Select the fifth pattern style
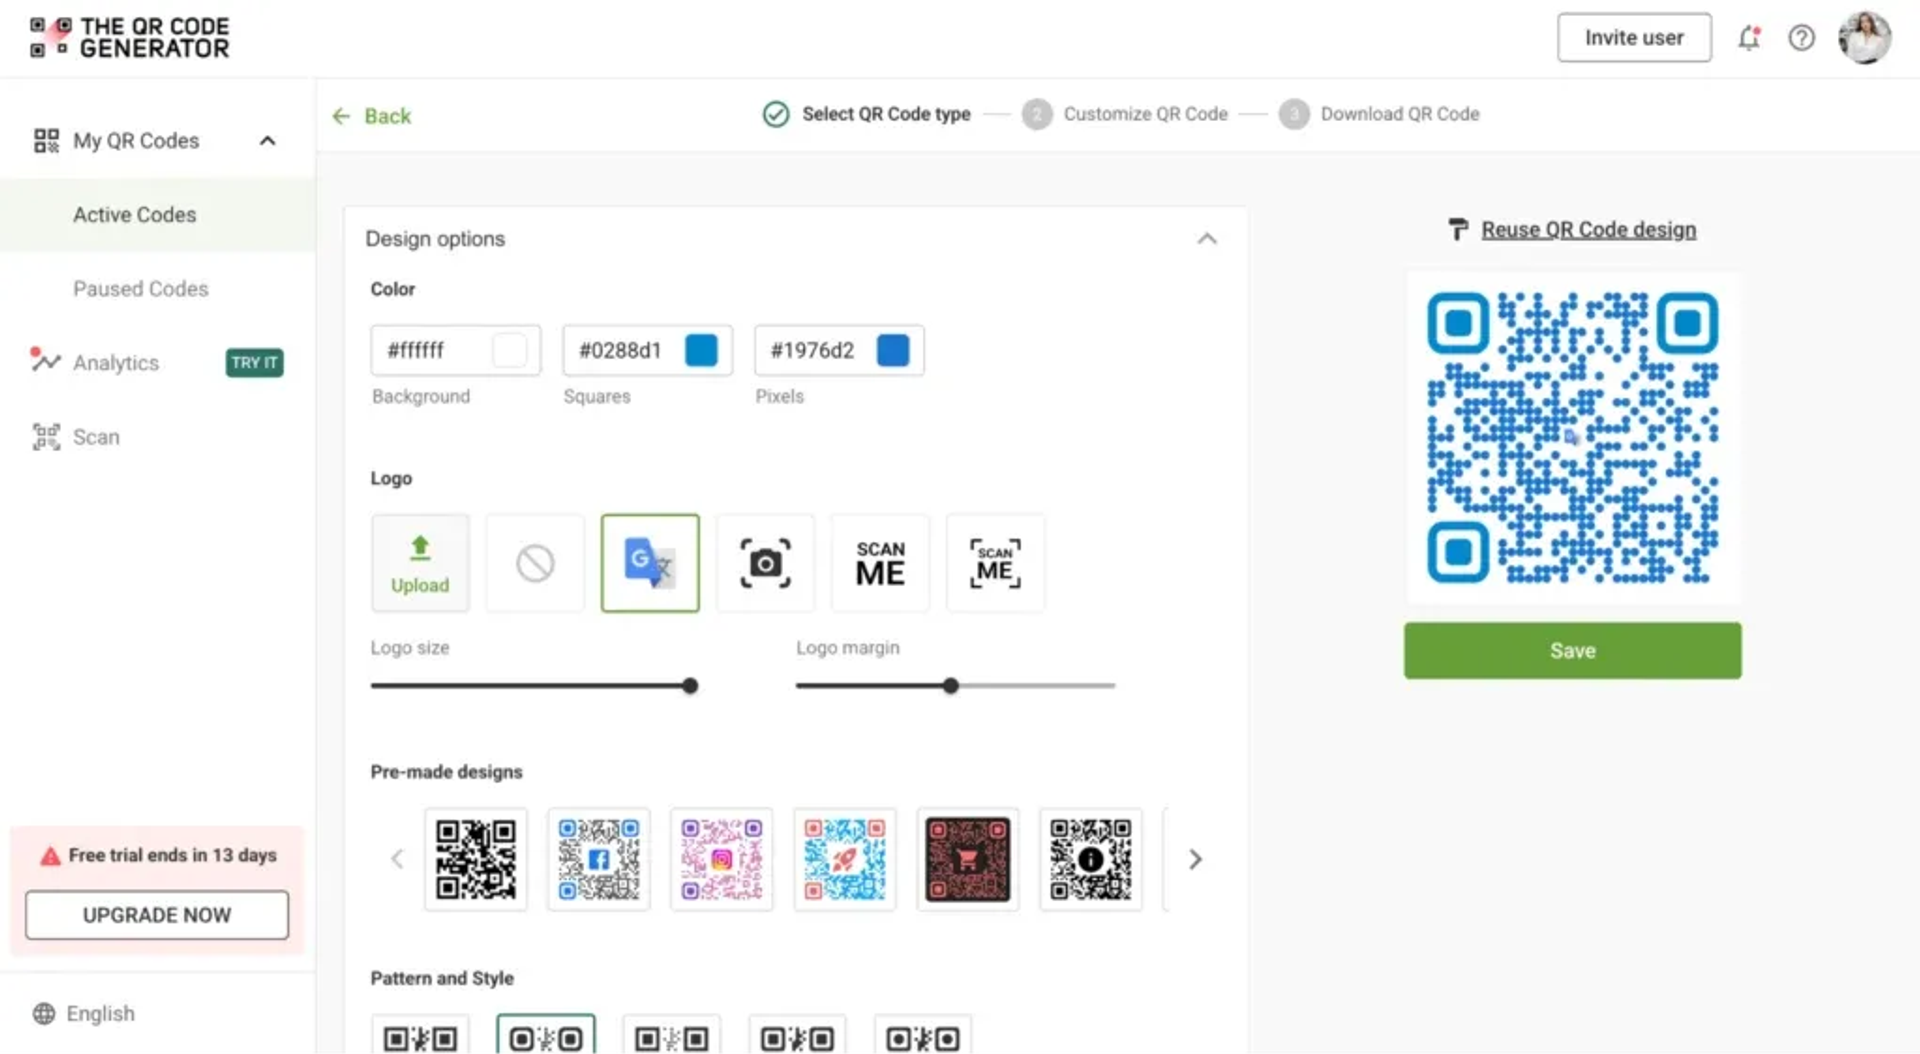 (x=923, y=1036)
